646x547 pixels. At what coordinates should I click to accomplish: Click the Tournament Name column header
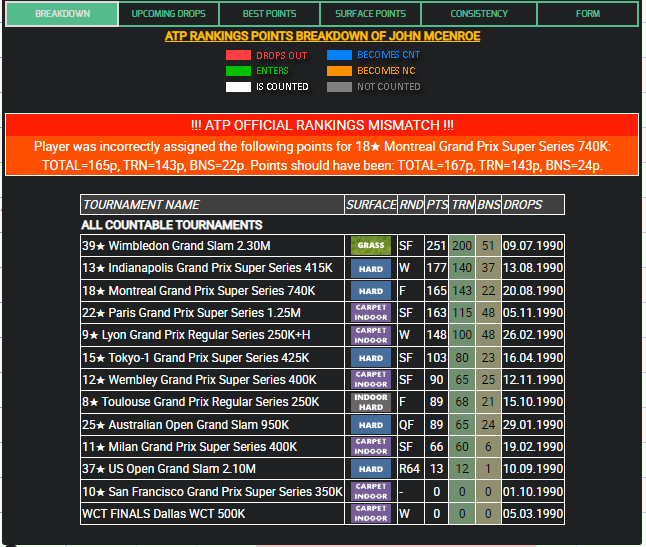pos(212,205)
